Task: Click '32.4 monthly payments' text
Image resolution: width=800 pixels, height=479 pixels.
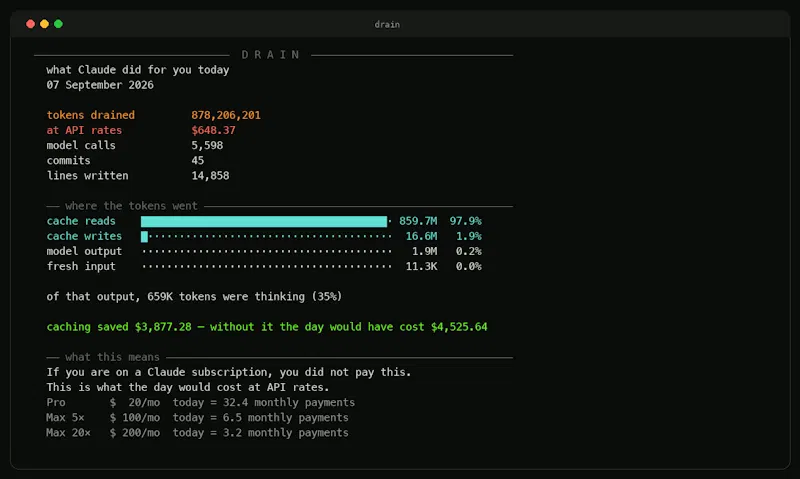Action: click(289, 402)
